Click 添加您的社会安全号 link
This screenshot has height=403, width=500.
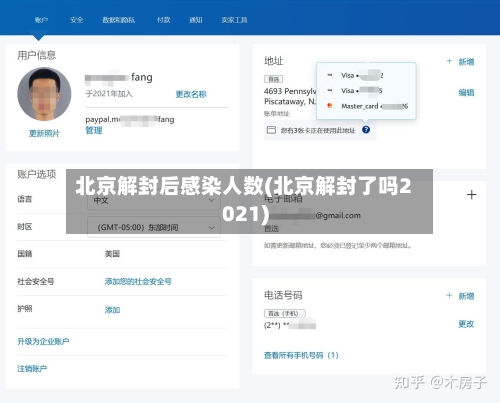tap(138, 282)
